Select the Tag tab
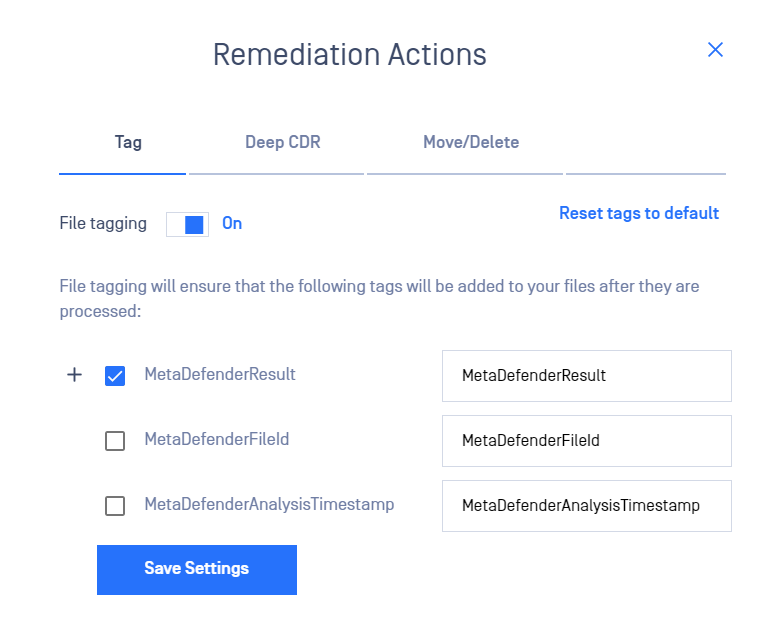Image resolution: width=762 pixels, height=626 pixels. 128,142
